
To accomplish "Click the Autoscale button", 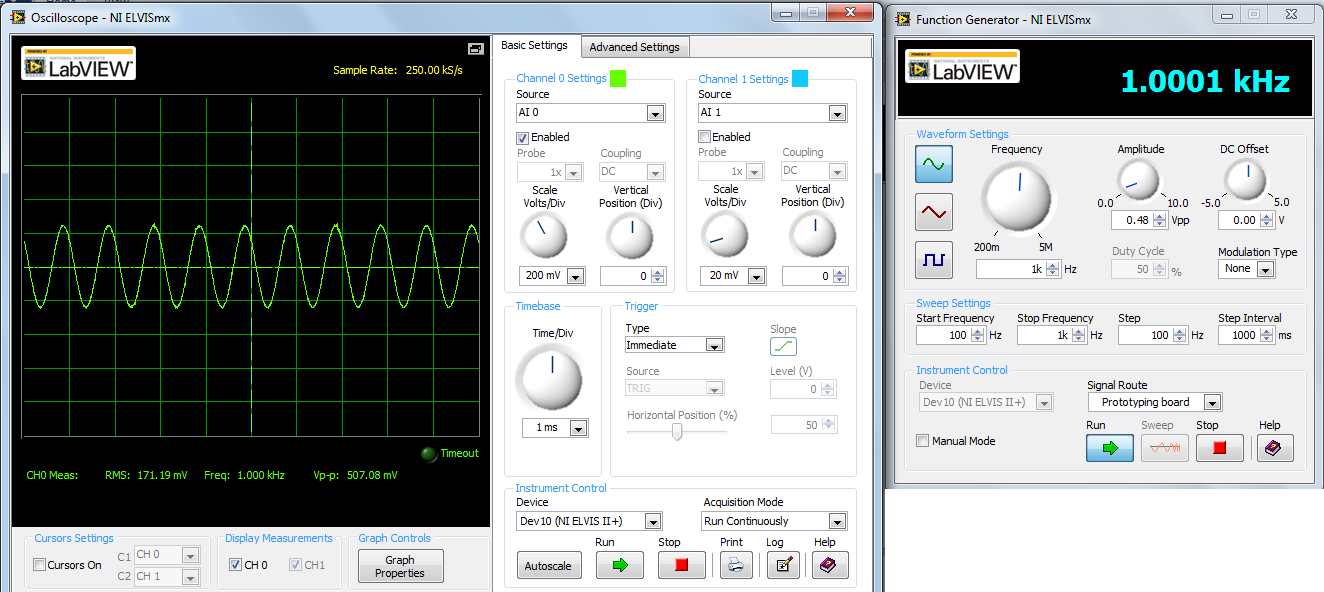I will (548, 566).
